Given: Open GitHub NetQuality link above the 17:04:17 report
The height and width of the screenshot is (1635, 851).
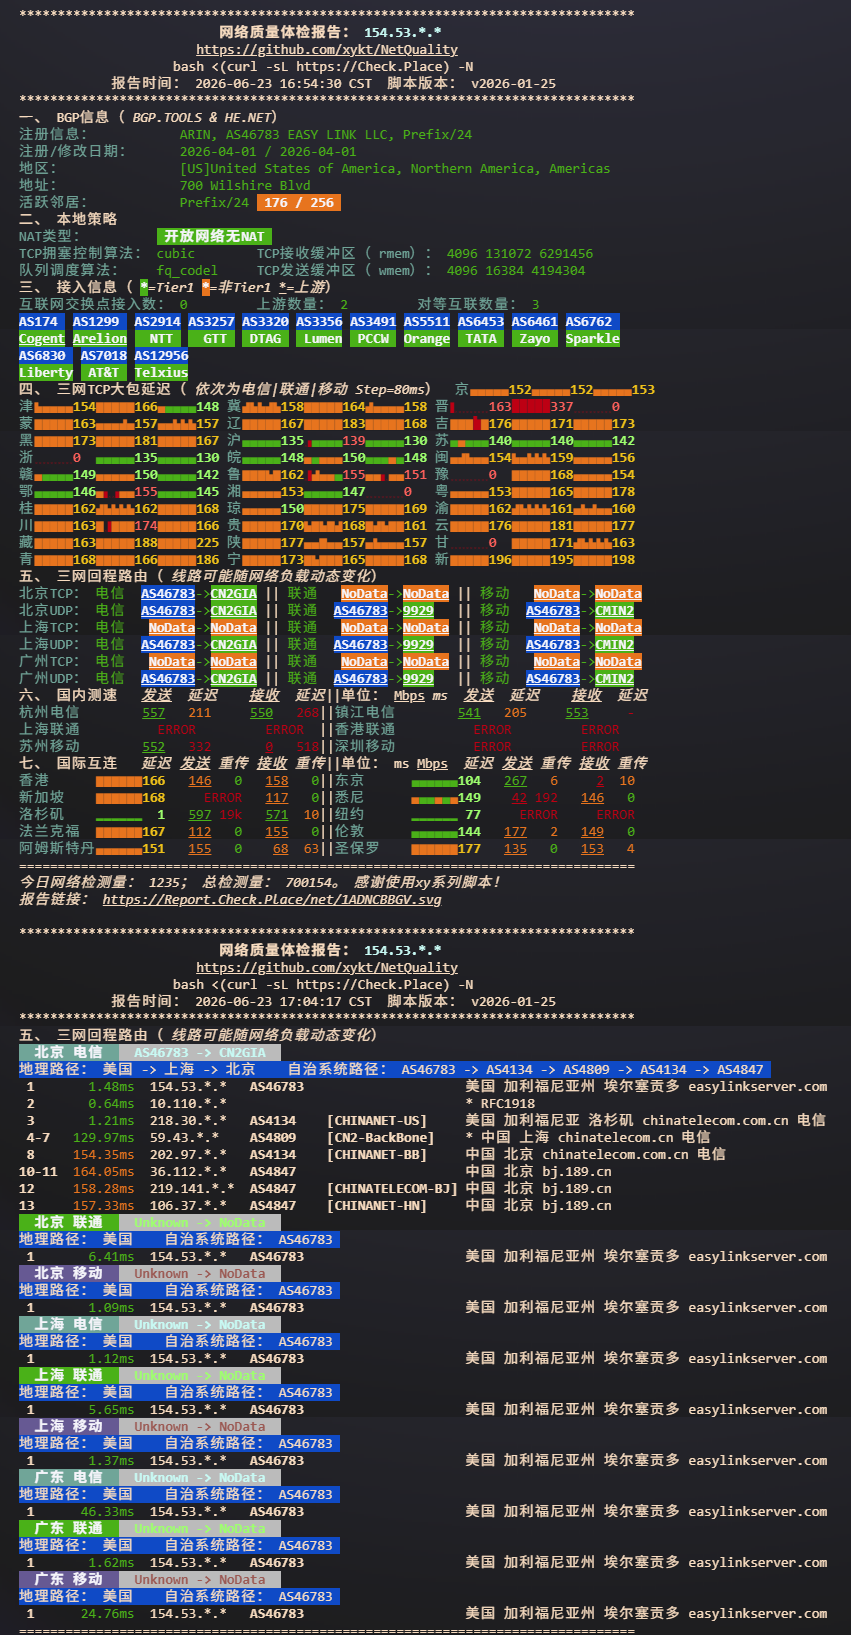Looking at the screenshot, I should pyautogui.click(x=327, y=967).
